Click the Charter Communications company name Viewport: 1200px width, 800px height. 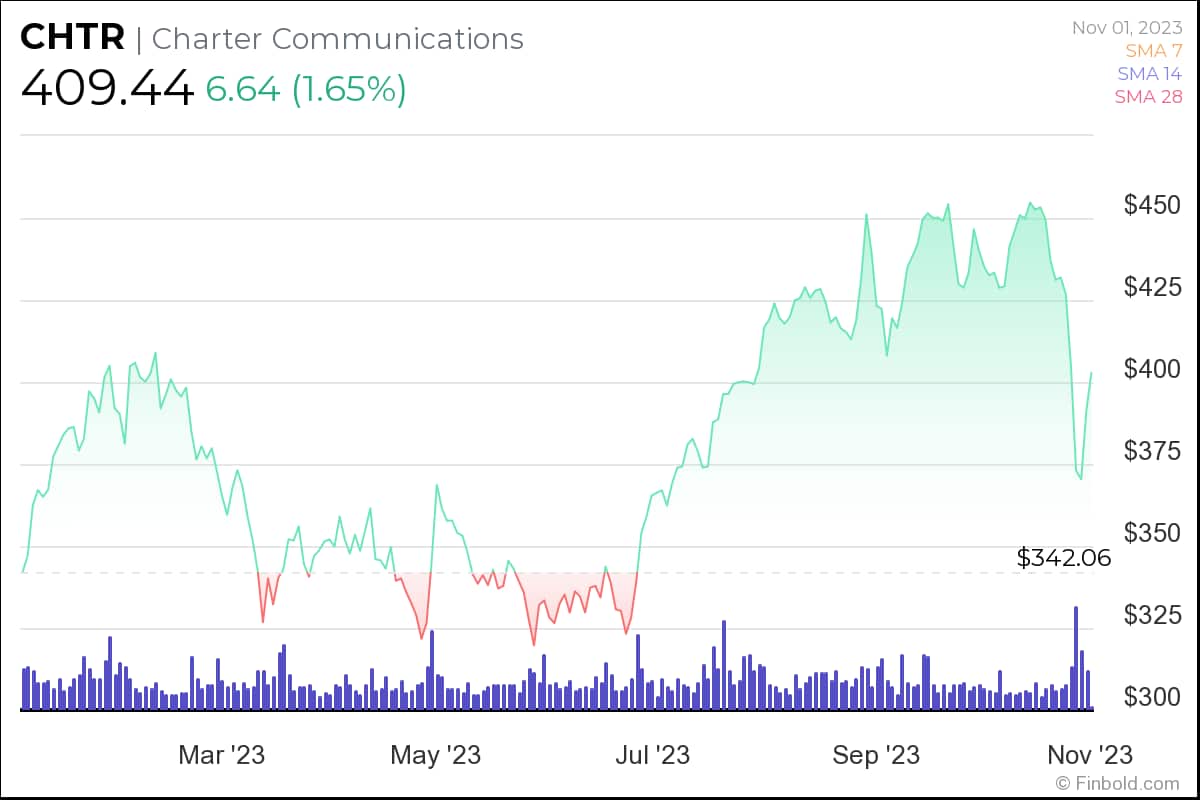pos(337,39)
